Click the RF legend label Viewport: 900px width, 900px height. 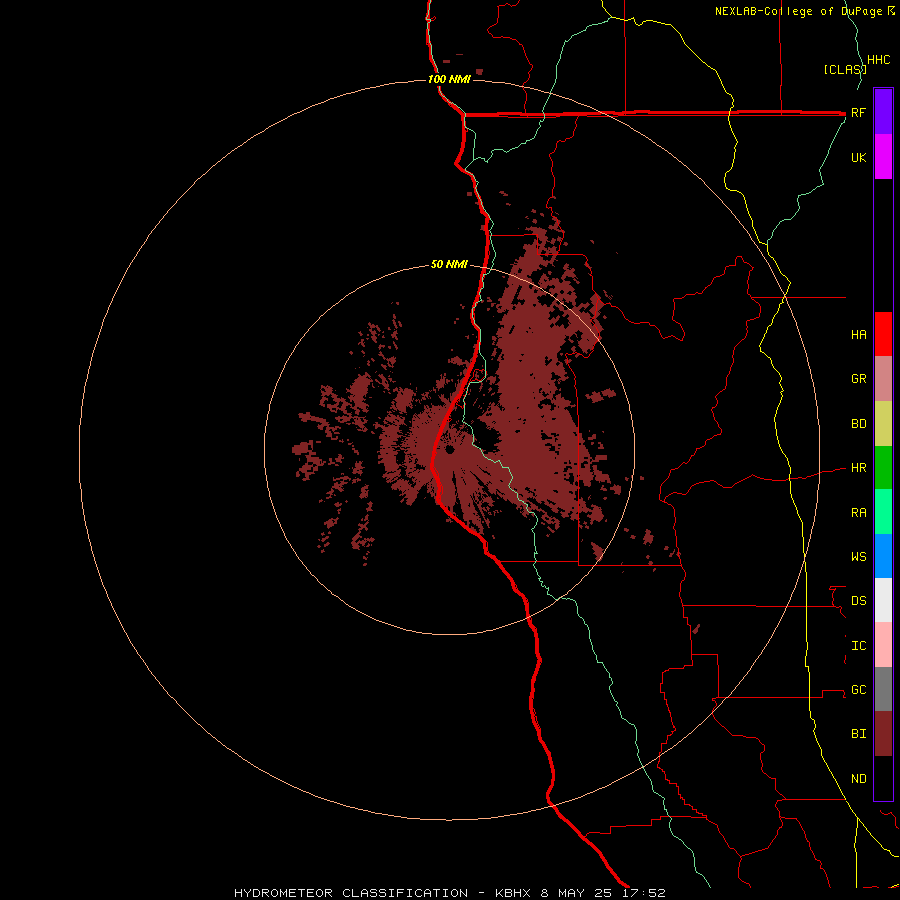pyautogui.click(x=858, y=112)
